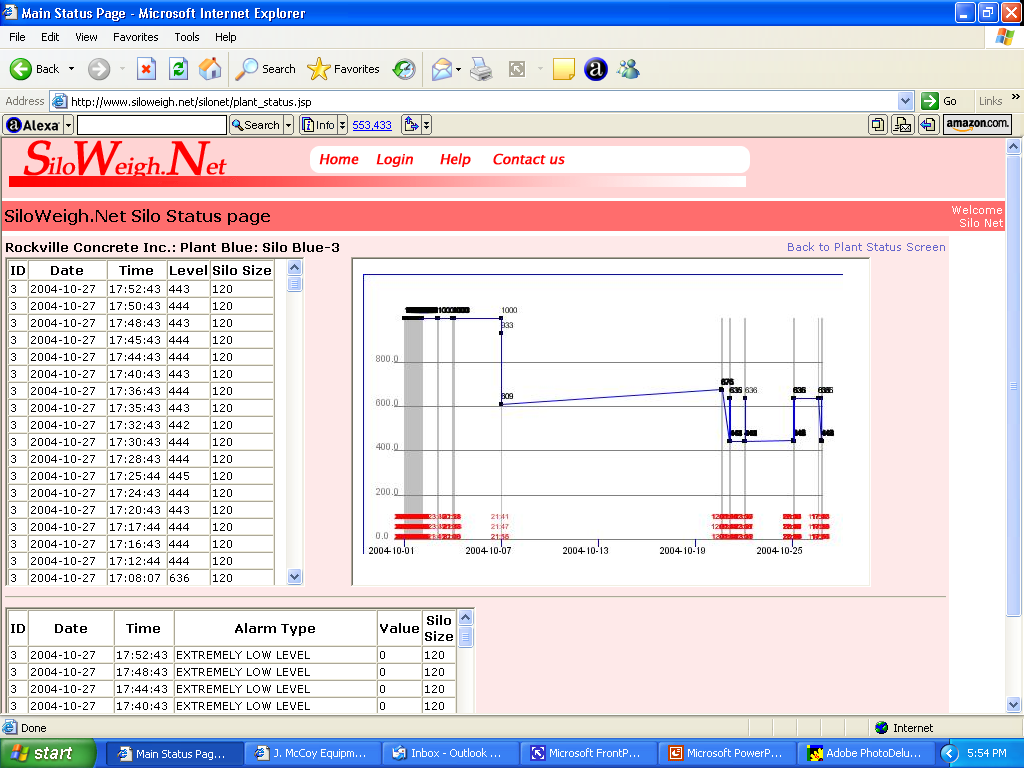Viewport: 1024px width, 768px height.
Task: Open the Edit menu
Action: pos(50,37)
